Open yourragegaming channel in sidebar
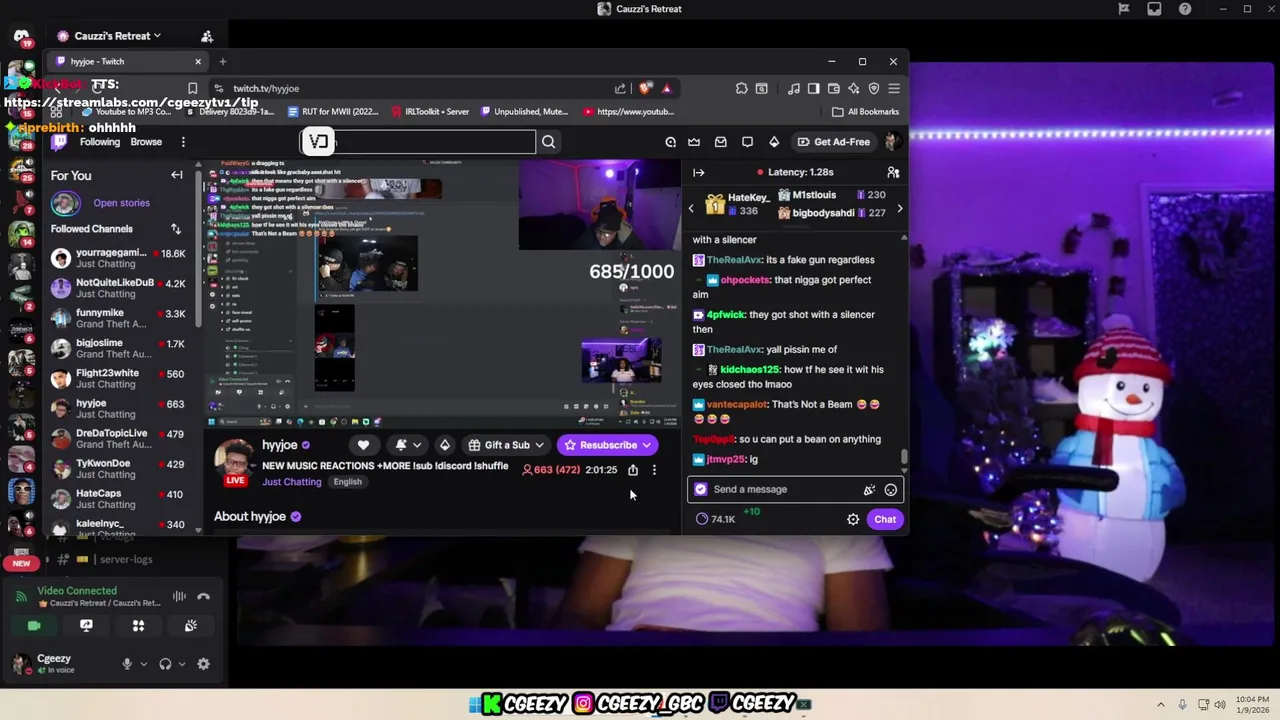This screenshot has width=1280, height=720. coord(119,259)
